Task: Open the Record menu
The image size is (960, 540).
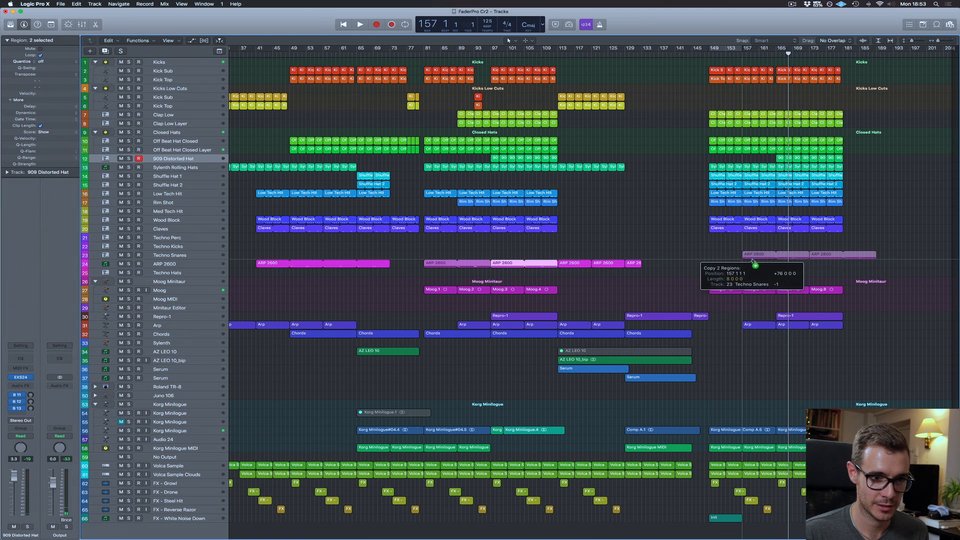Action: 144,4
